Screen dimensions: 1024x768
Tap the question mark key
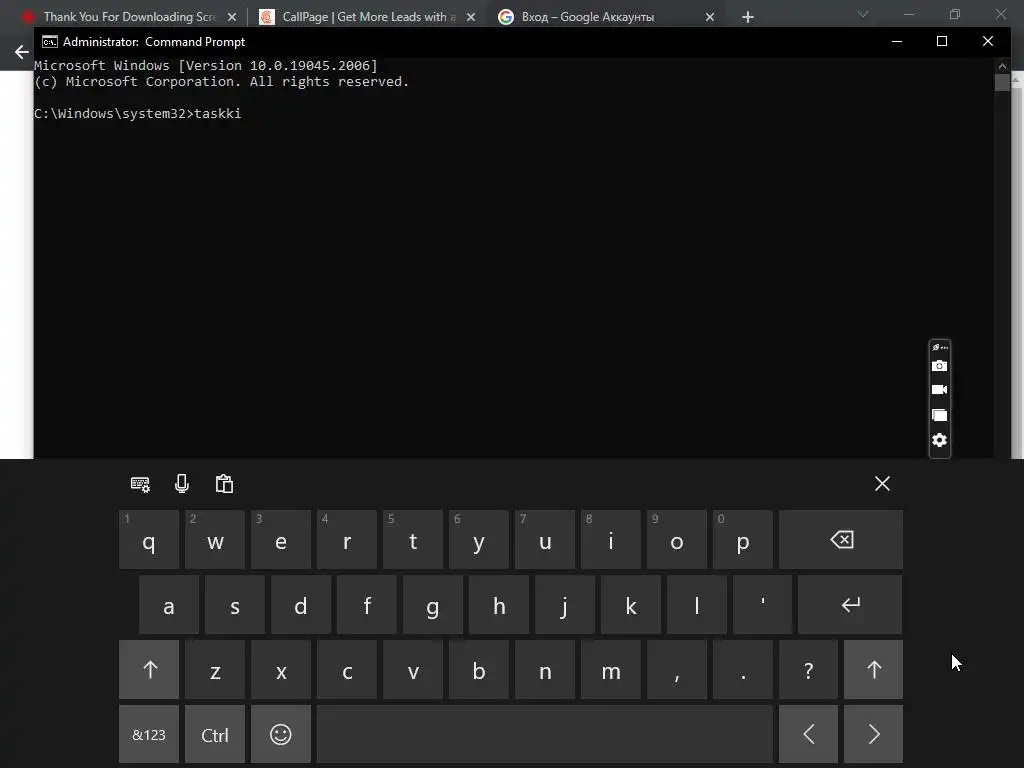point(808,669)
